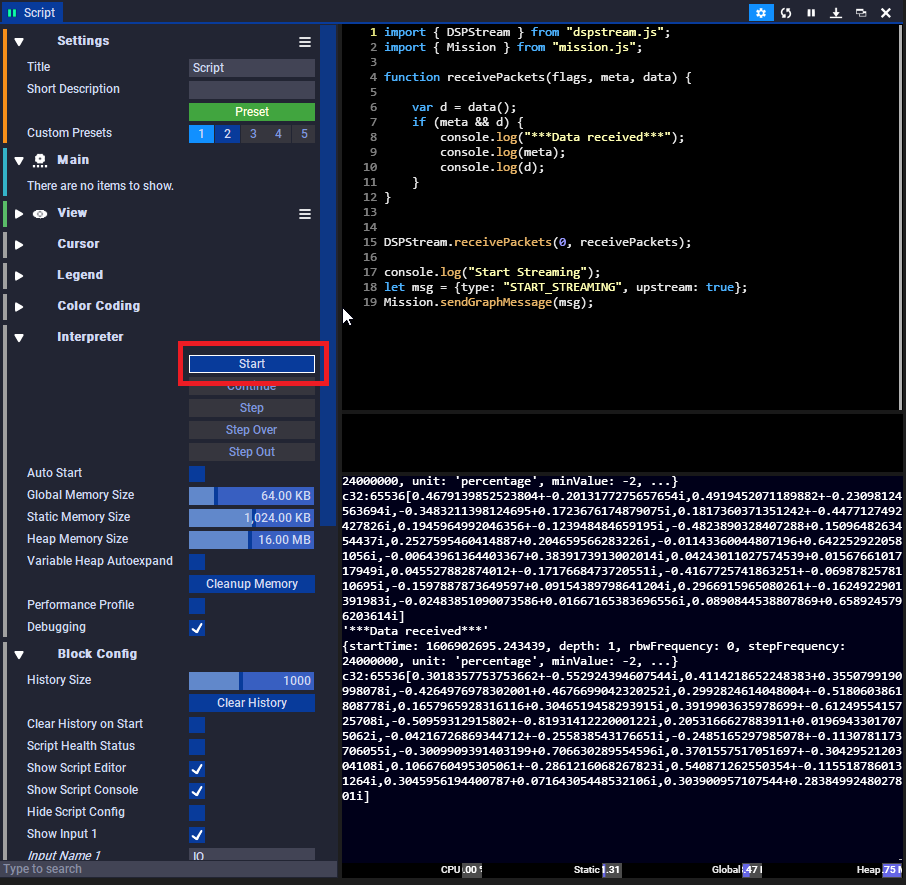
Task: Click the eye icon beside View
Action: coord(40,214)
